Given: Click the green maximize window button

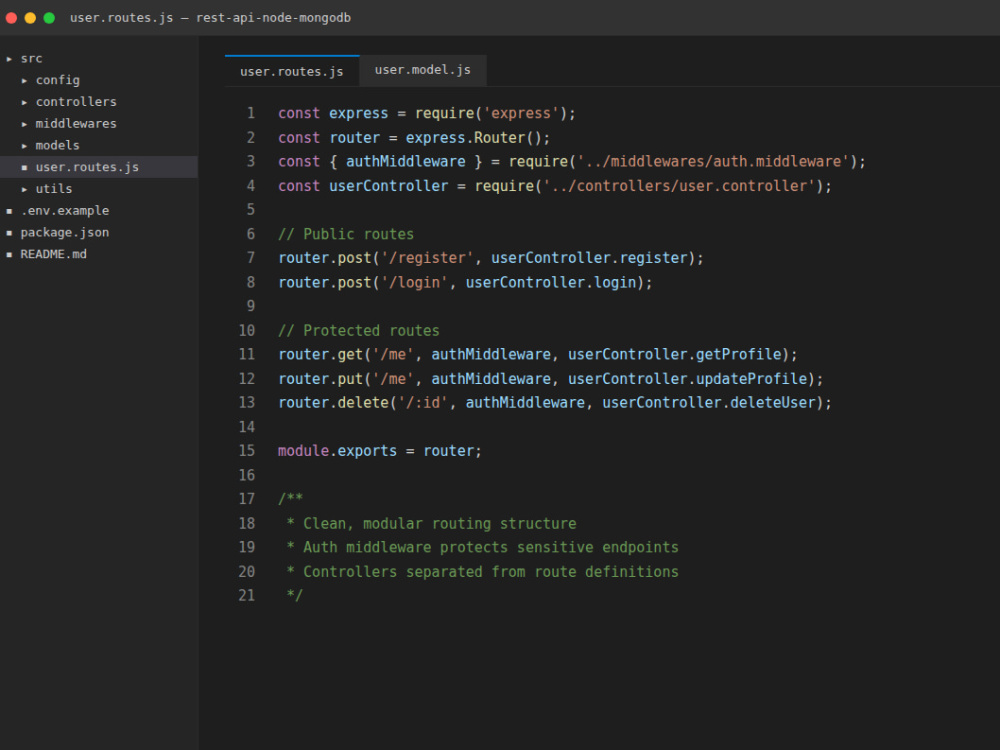Looking at the screenshot, I should pyautogui.click(x=49, y=18).
